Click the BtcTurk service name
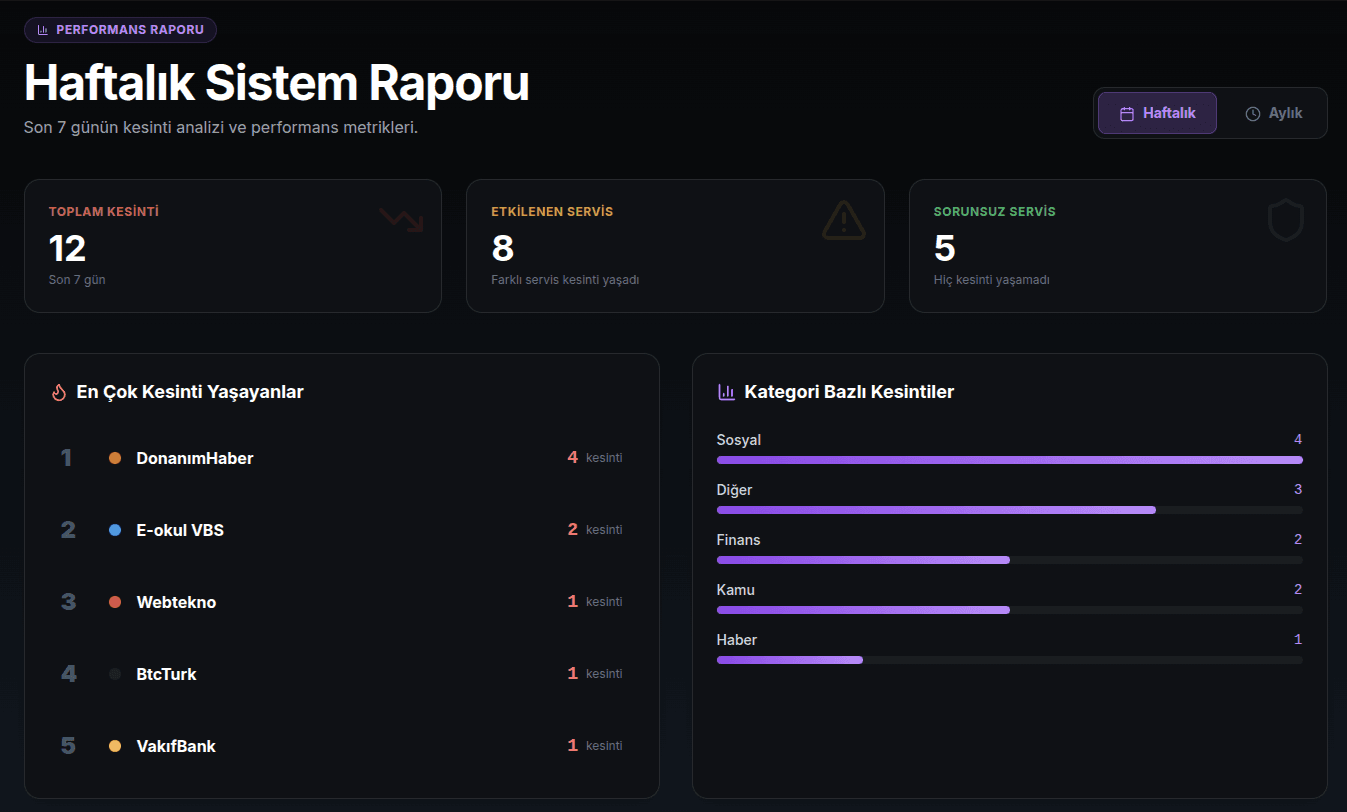1347x812 pixels. [x=166, y=674]
